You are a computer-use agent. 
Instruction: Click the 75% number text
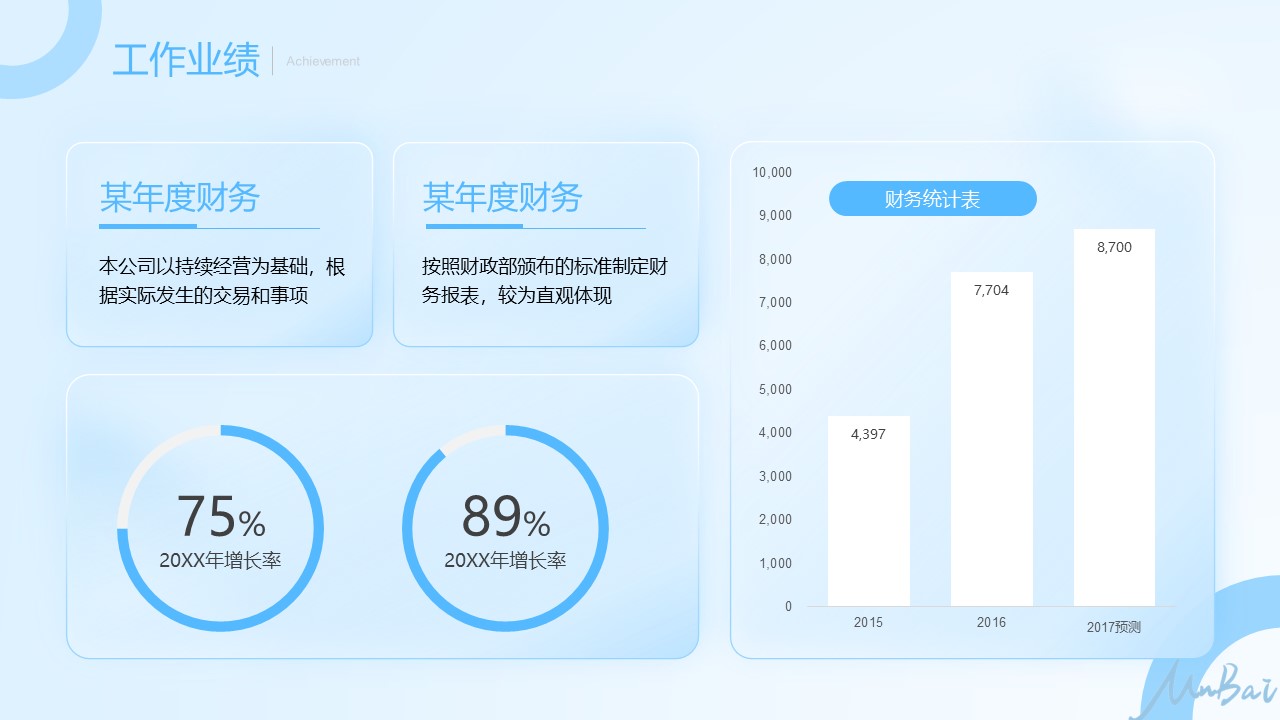click(x=221, y=517)
